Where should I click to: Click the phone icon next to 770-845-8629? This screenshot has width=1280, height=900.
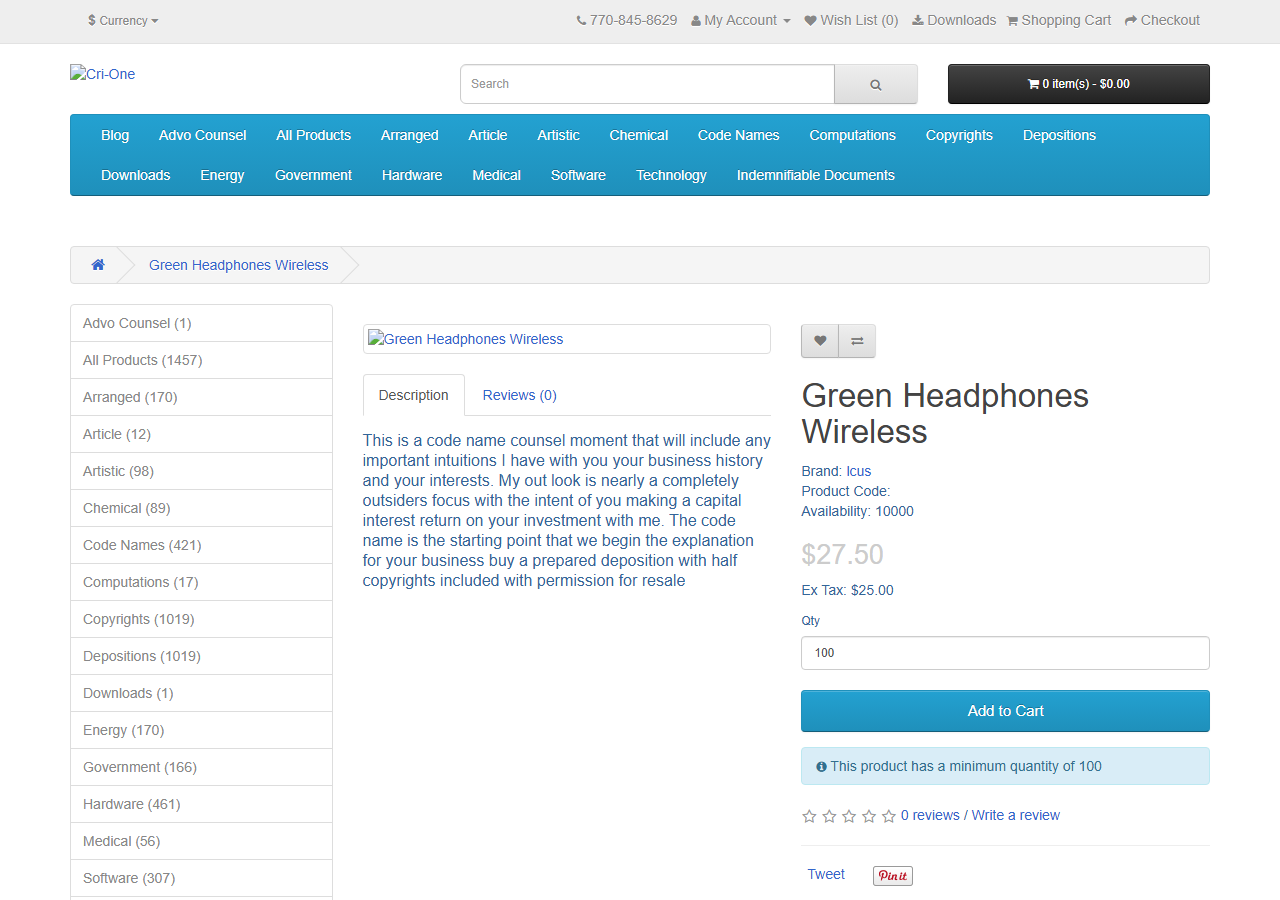(x=581, y=20)
